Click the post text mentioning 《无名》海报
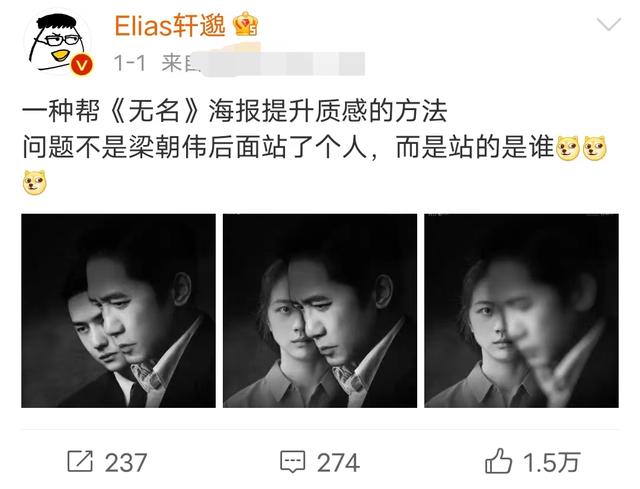 pos(234,111)
